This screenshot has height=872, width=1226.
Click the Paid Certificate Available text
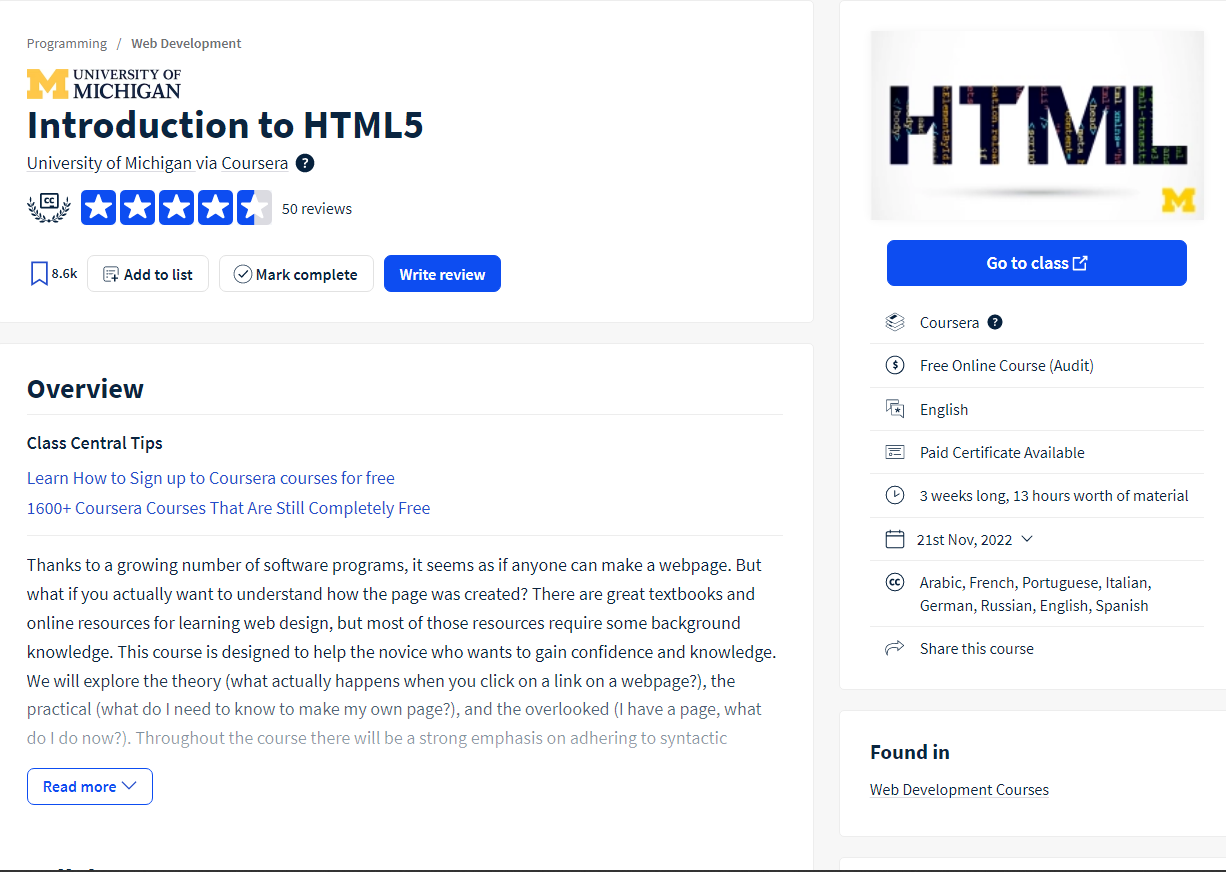1002,452
